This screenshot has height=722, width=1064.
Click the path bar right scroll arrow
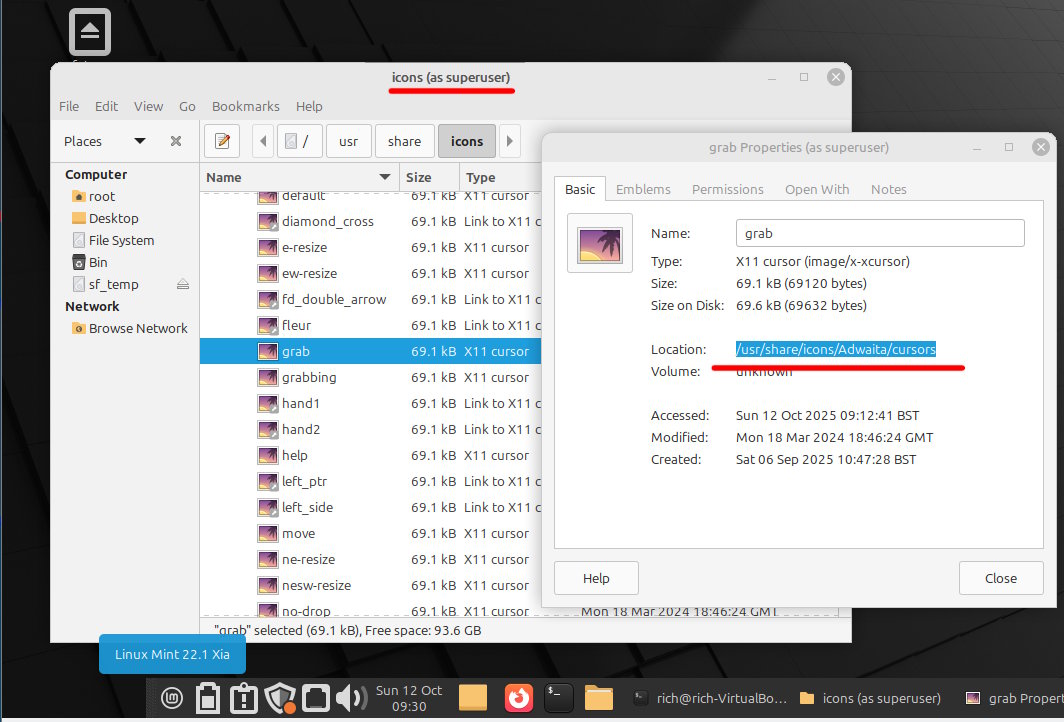click(510, 141)
